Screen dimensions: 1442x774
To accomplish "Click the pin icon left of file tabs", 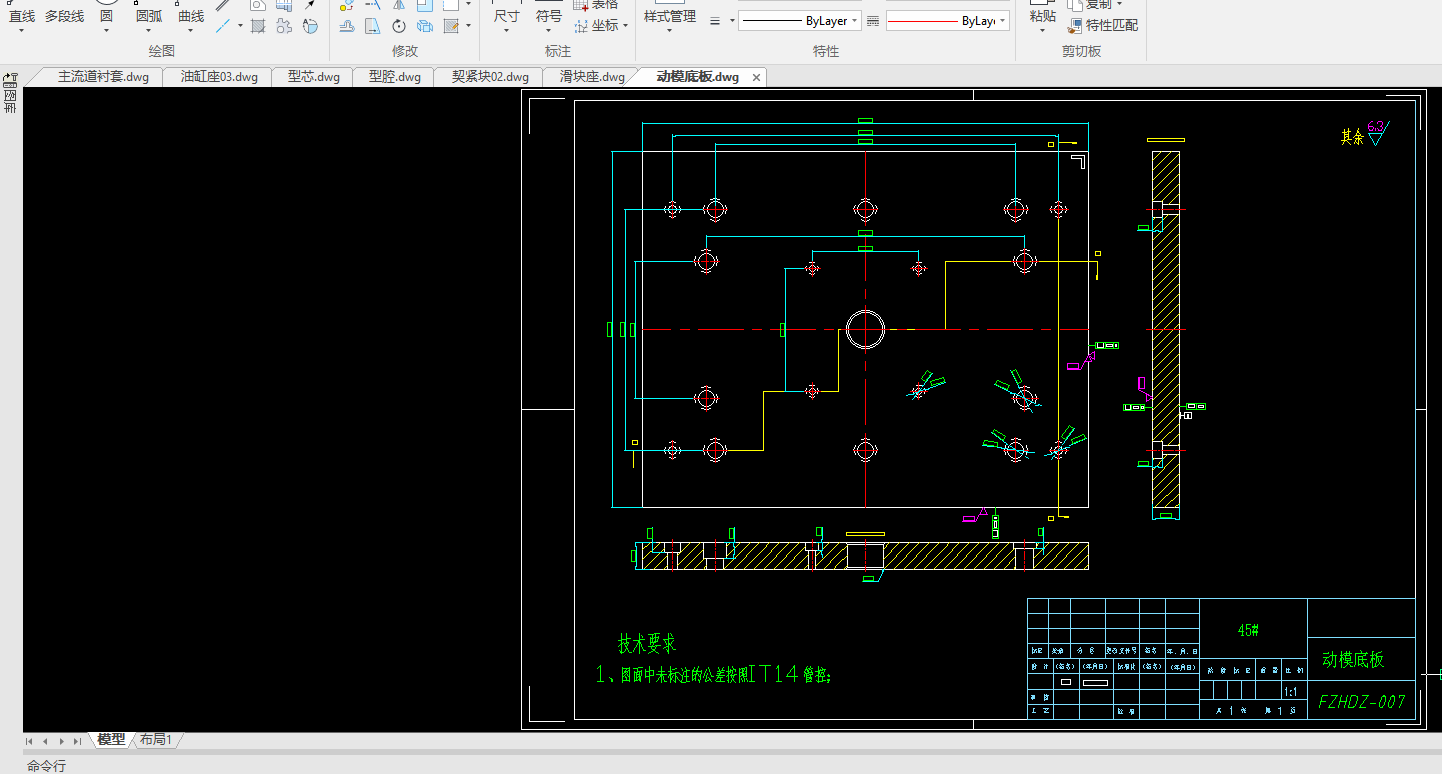I will click(11, 77).
